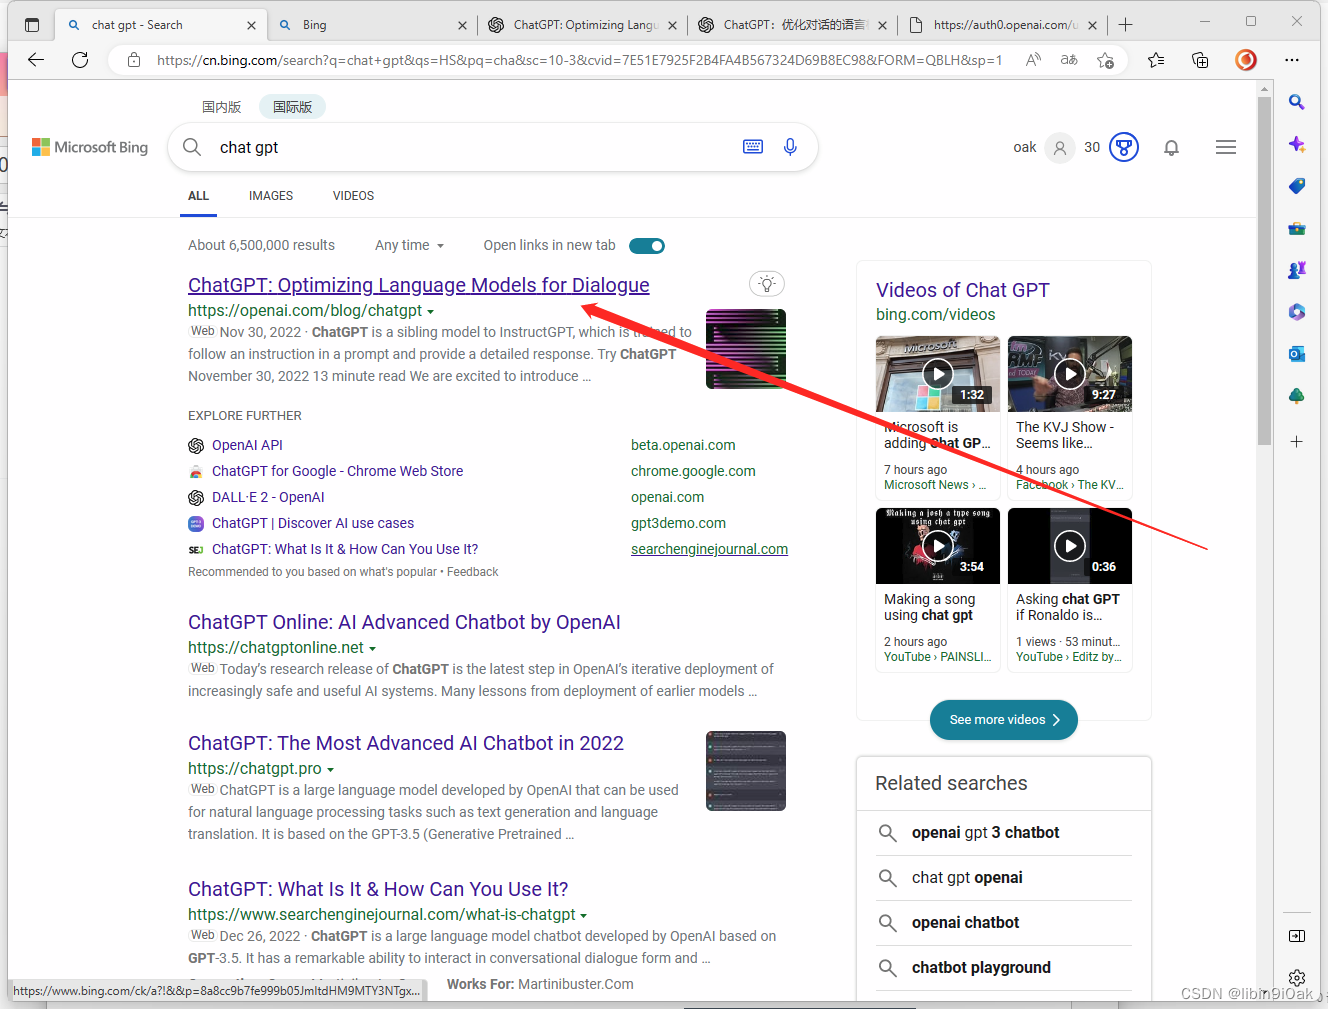This screenshot has height=1009, width=1328.
Task: Click the Feedback link under Explore Further
Action: click(x=472, y=572)
